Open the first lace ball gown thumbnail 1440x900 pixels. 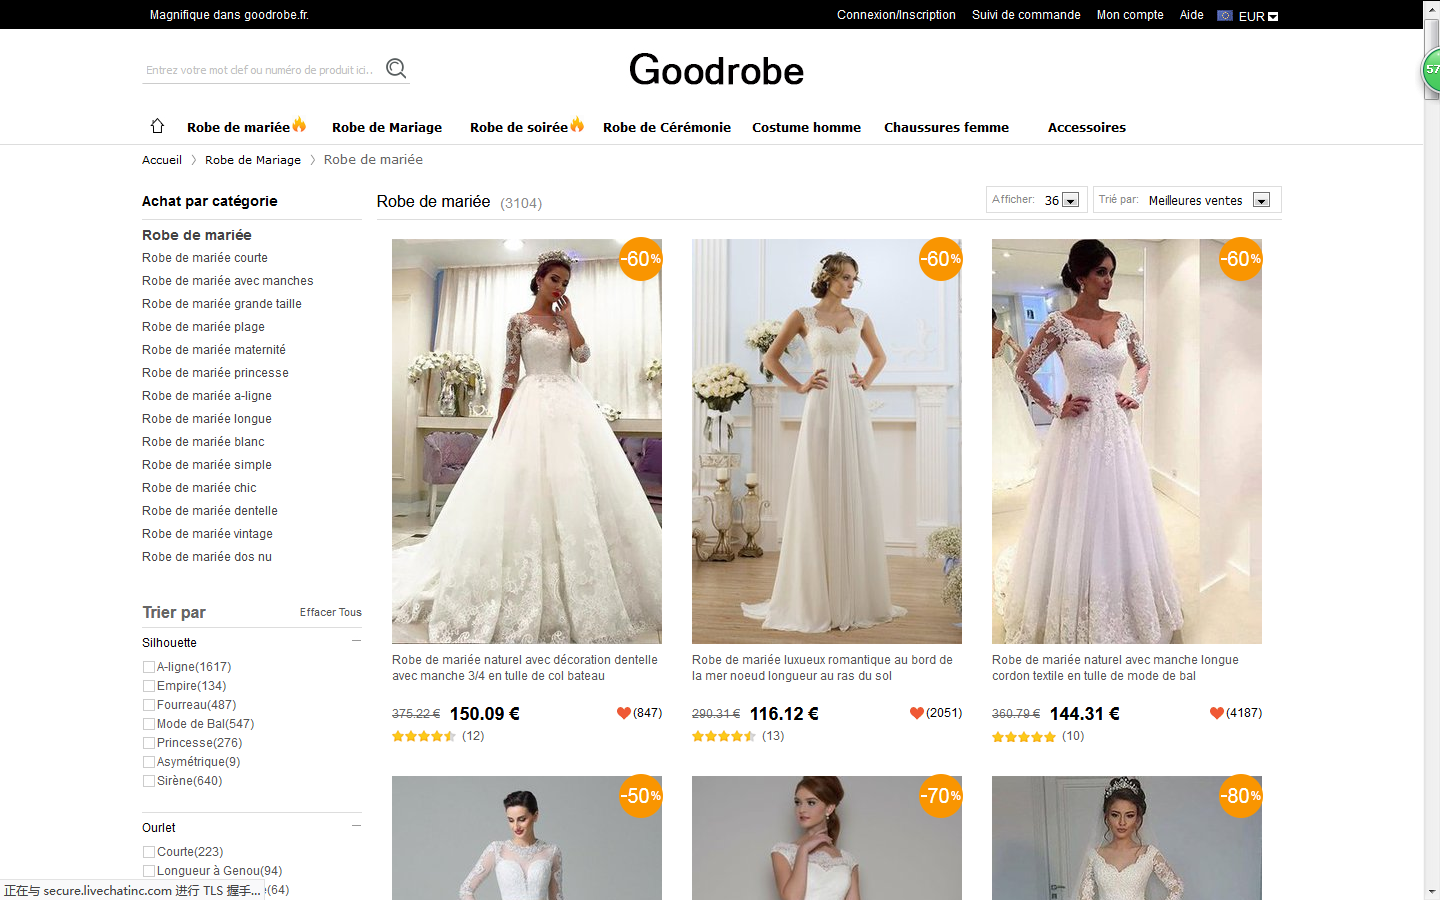(x=527, y=441)
